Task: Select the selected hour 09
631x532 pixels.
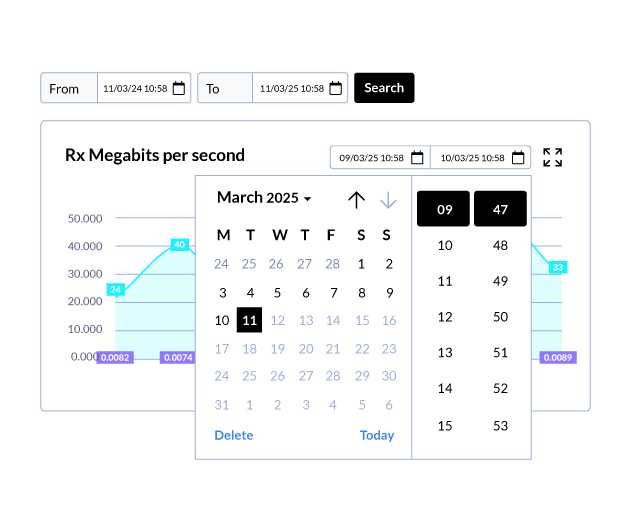Action: tap(443, 209)
